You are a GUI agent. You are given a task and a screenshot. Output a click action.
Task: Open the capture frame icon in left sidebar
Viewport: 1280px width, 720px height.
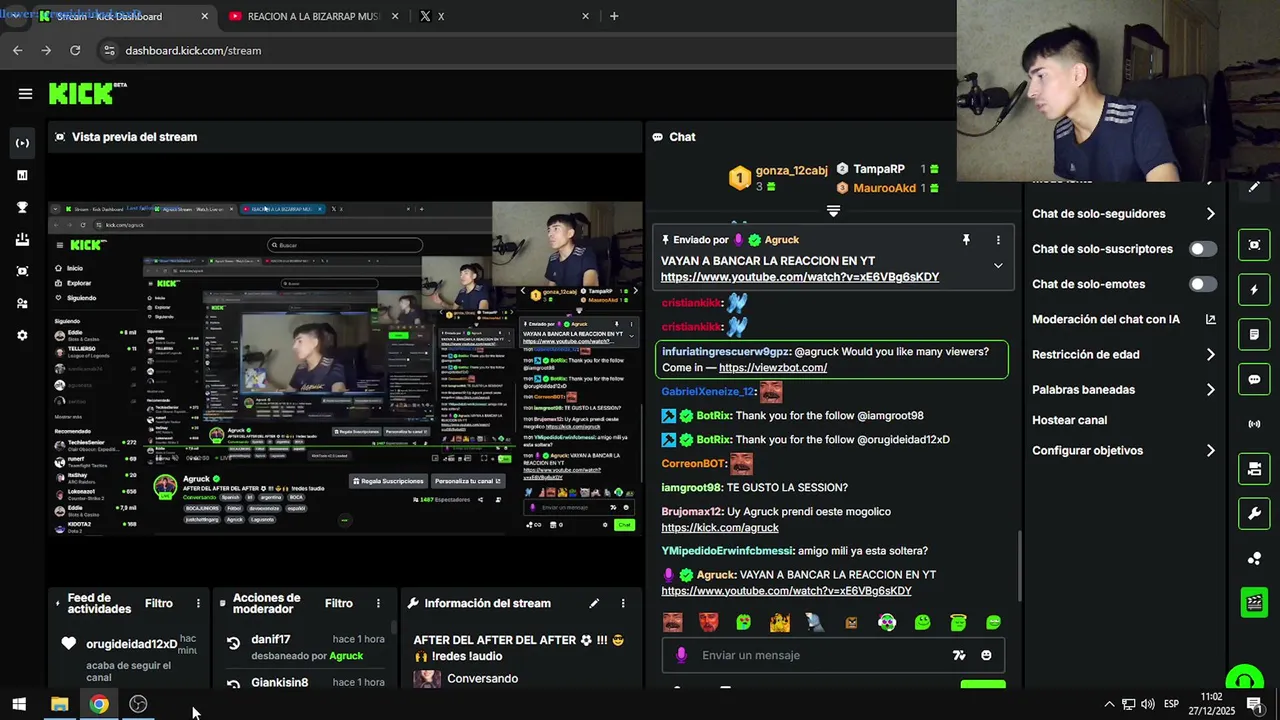click(22, 271)
